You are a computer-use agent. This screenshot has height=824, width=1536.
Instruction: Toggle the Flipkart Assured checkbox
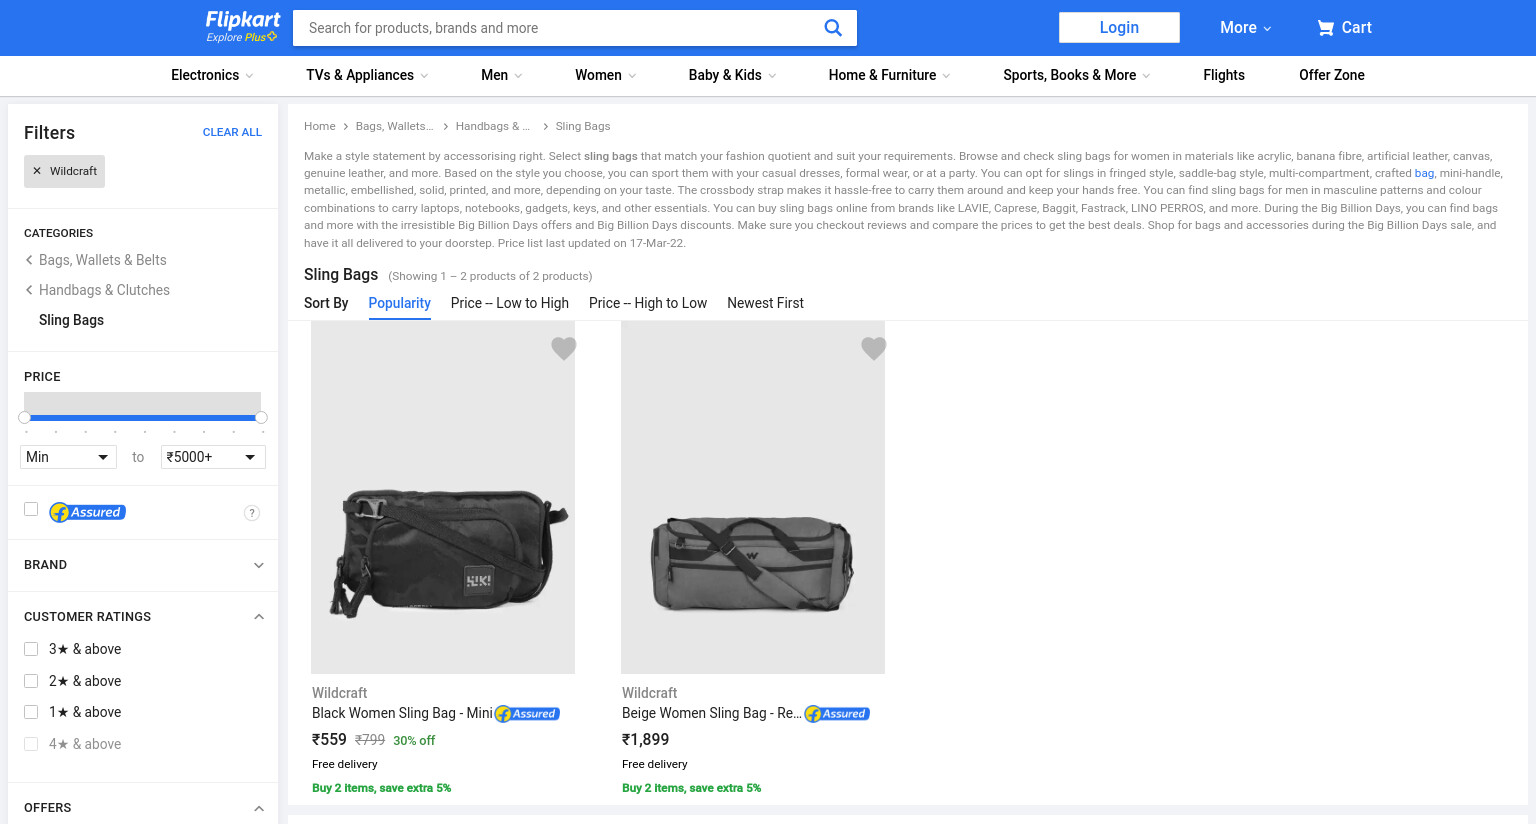pyautogui.click(x=31, y=509)
